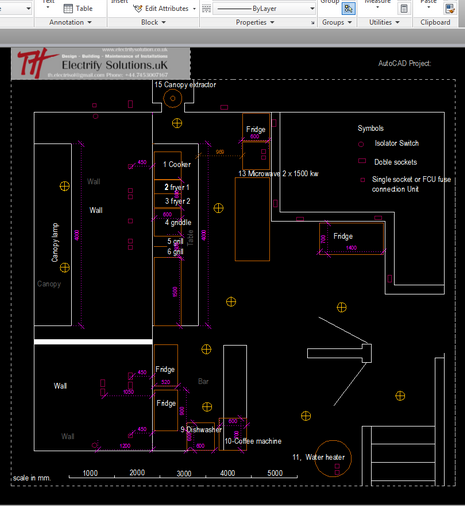Click the Edit Attributes icon
Image resolution: width=465 pixels, height=506 pixels.
point(138,9)
